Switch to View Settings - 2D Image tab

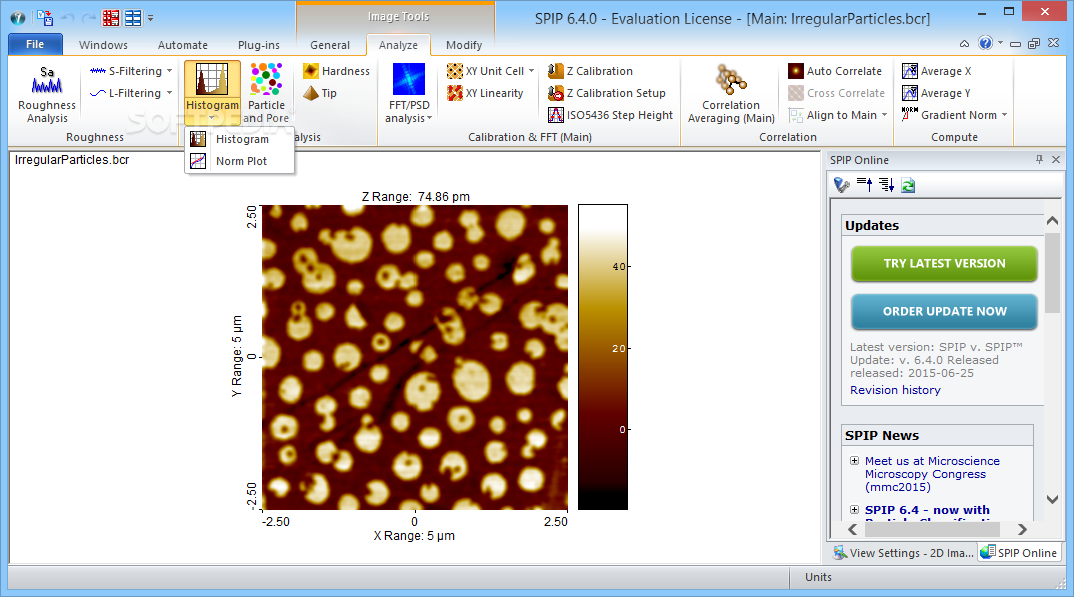[x=903, y=552]
